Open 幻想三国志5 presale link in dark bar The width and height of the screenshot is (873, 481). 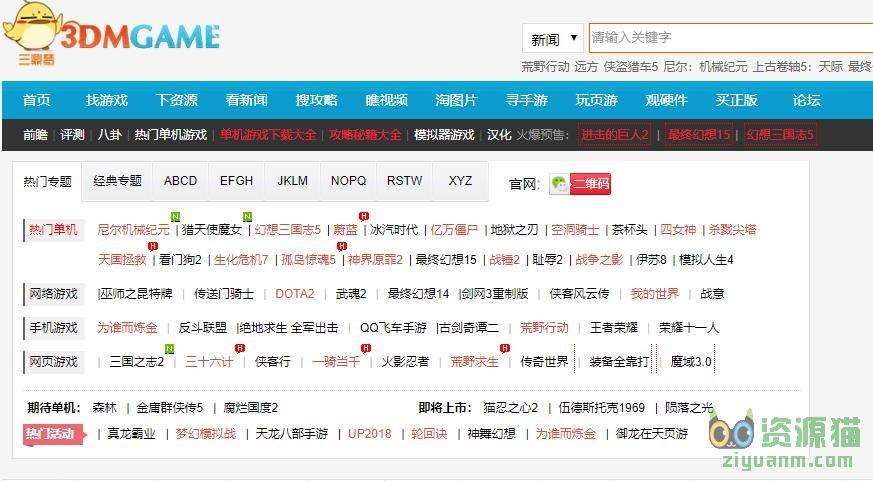point(780,135)
